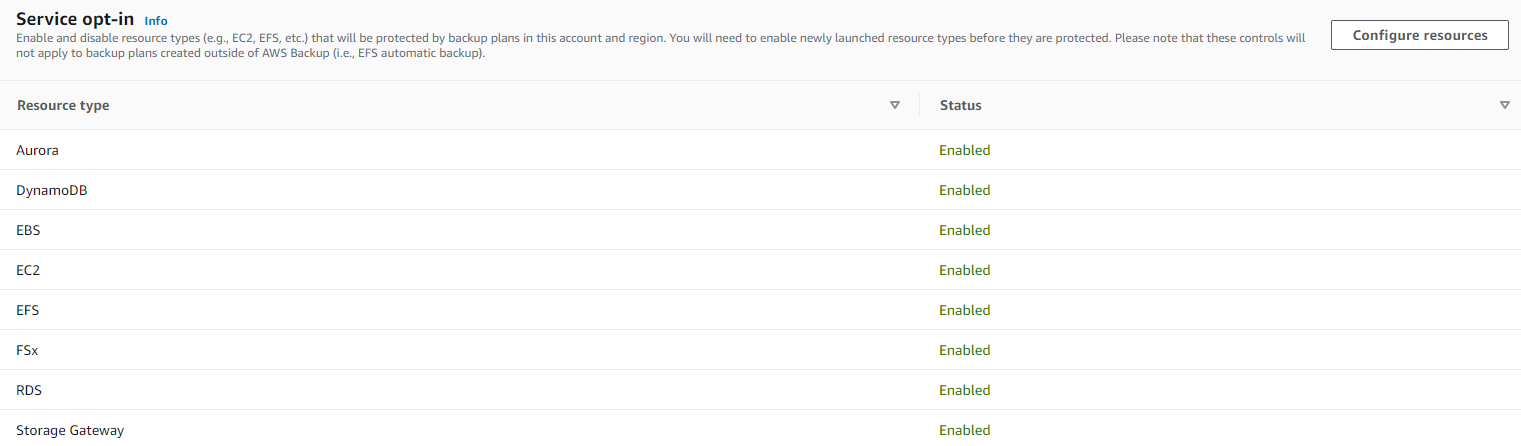This screenshot has width=1521, height=446.
Task: Click Enabled status for FSx
Action: (964, 350)
